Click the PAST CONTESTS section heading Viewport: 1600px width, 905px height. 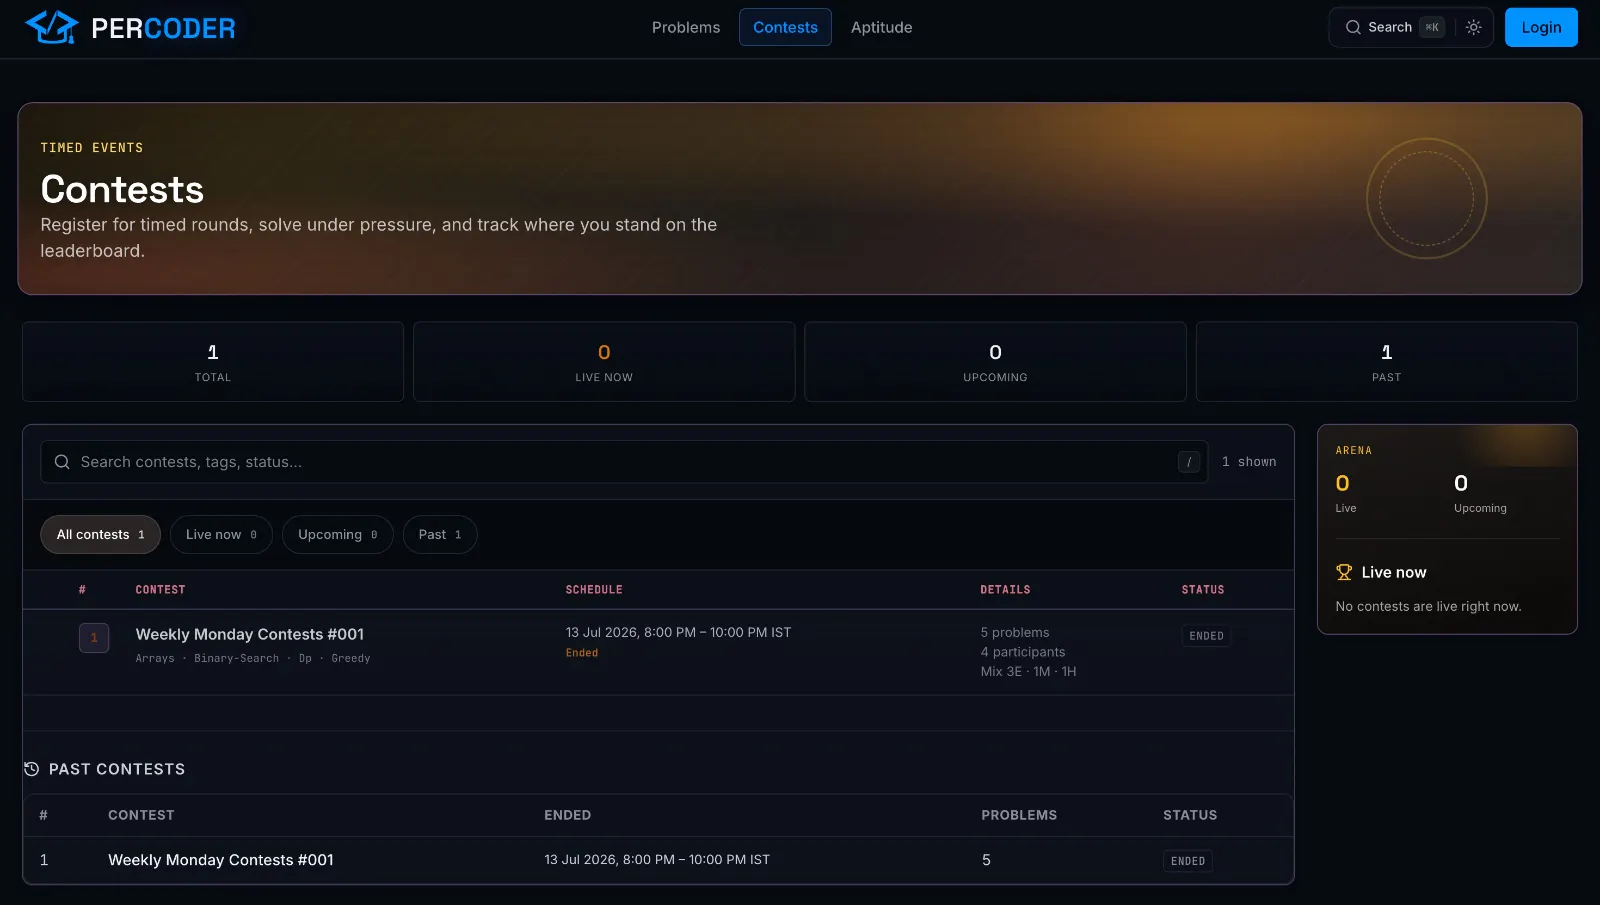(x=117, y=769)
